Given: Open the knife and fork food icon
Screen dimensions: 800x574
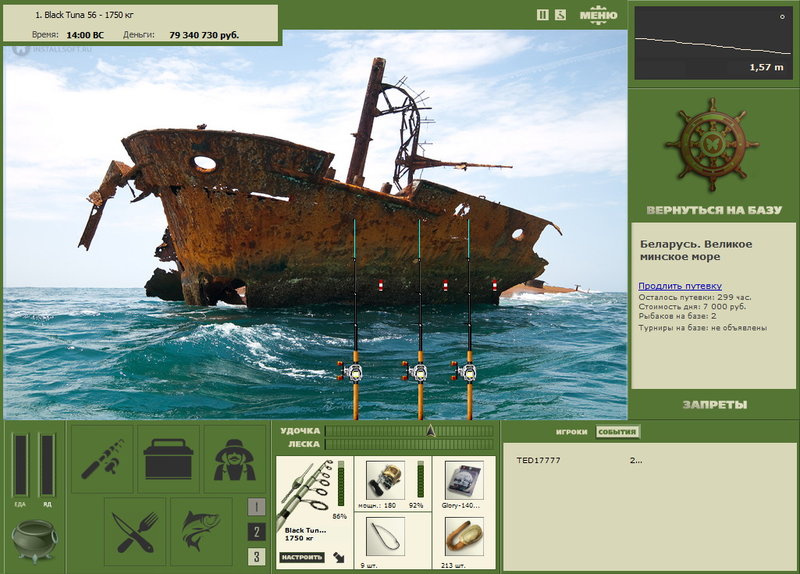Looking at the screenshot, I should pos(135,532).
